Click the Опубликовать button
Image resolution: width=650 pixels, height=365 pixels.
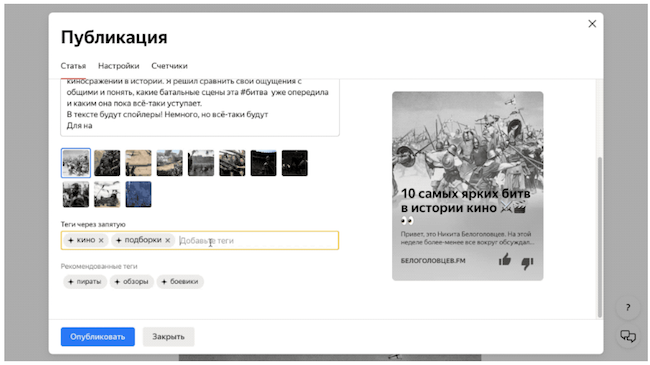98,337
